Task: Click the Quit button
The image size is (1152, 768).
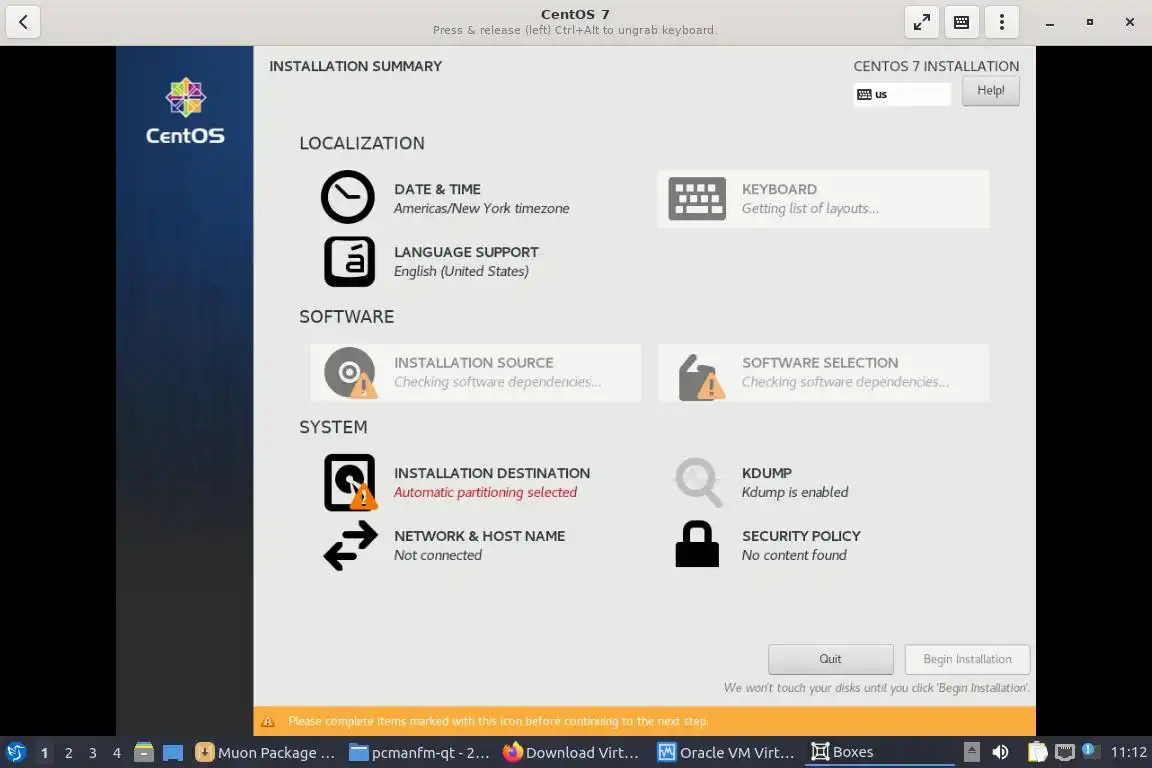Action: point(830,659)
